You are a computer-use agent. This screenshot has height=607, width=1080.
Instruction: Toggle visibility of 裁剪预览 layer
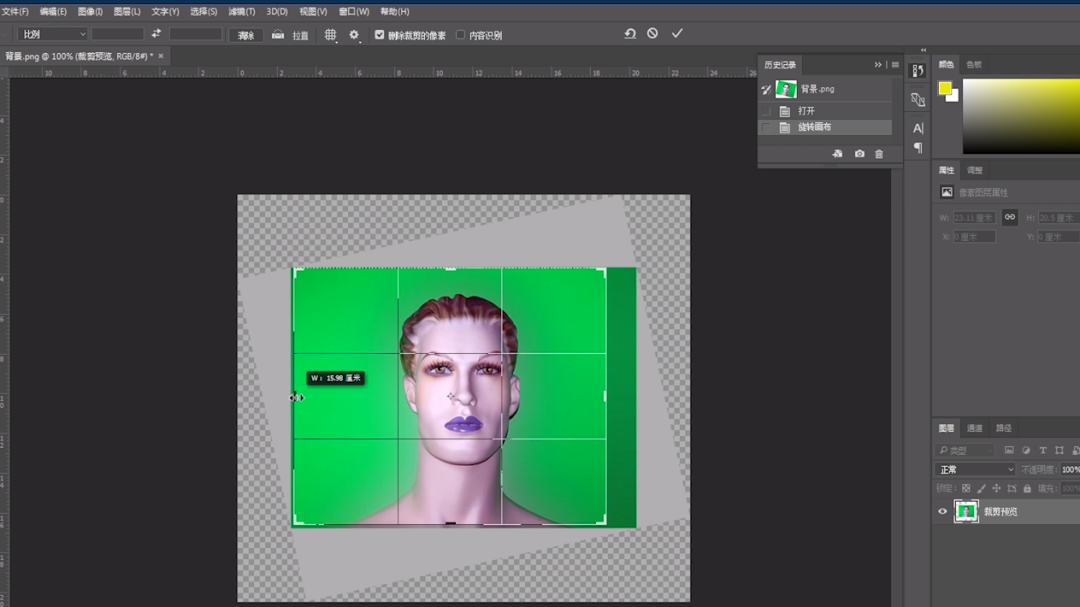(942, 511)
